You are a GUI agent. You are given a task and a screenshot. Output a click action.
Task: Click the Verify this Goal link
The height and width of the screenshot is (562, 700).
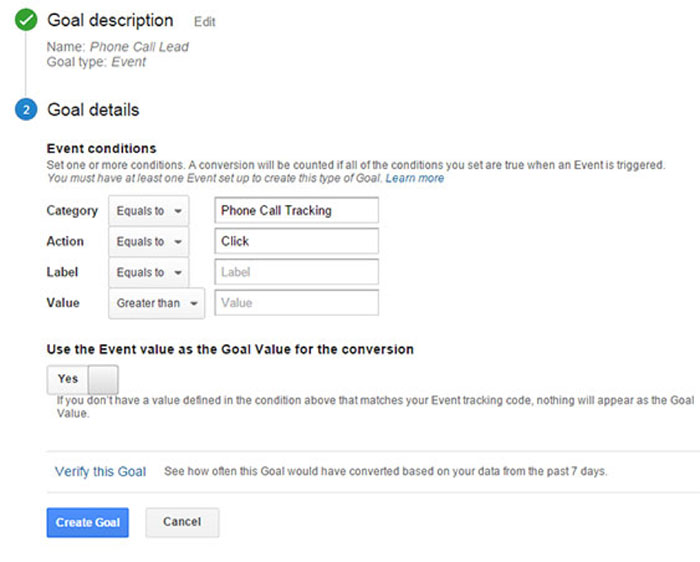tap(100, 471)
